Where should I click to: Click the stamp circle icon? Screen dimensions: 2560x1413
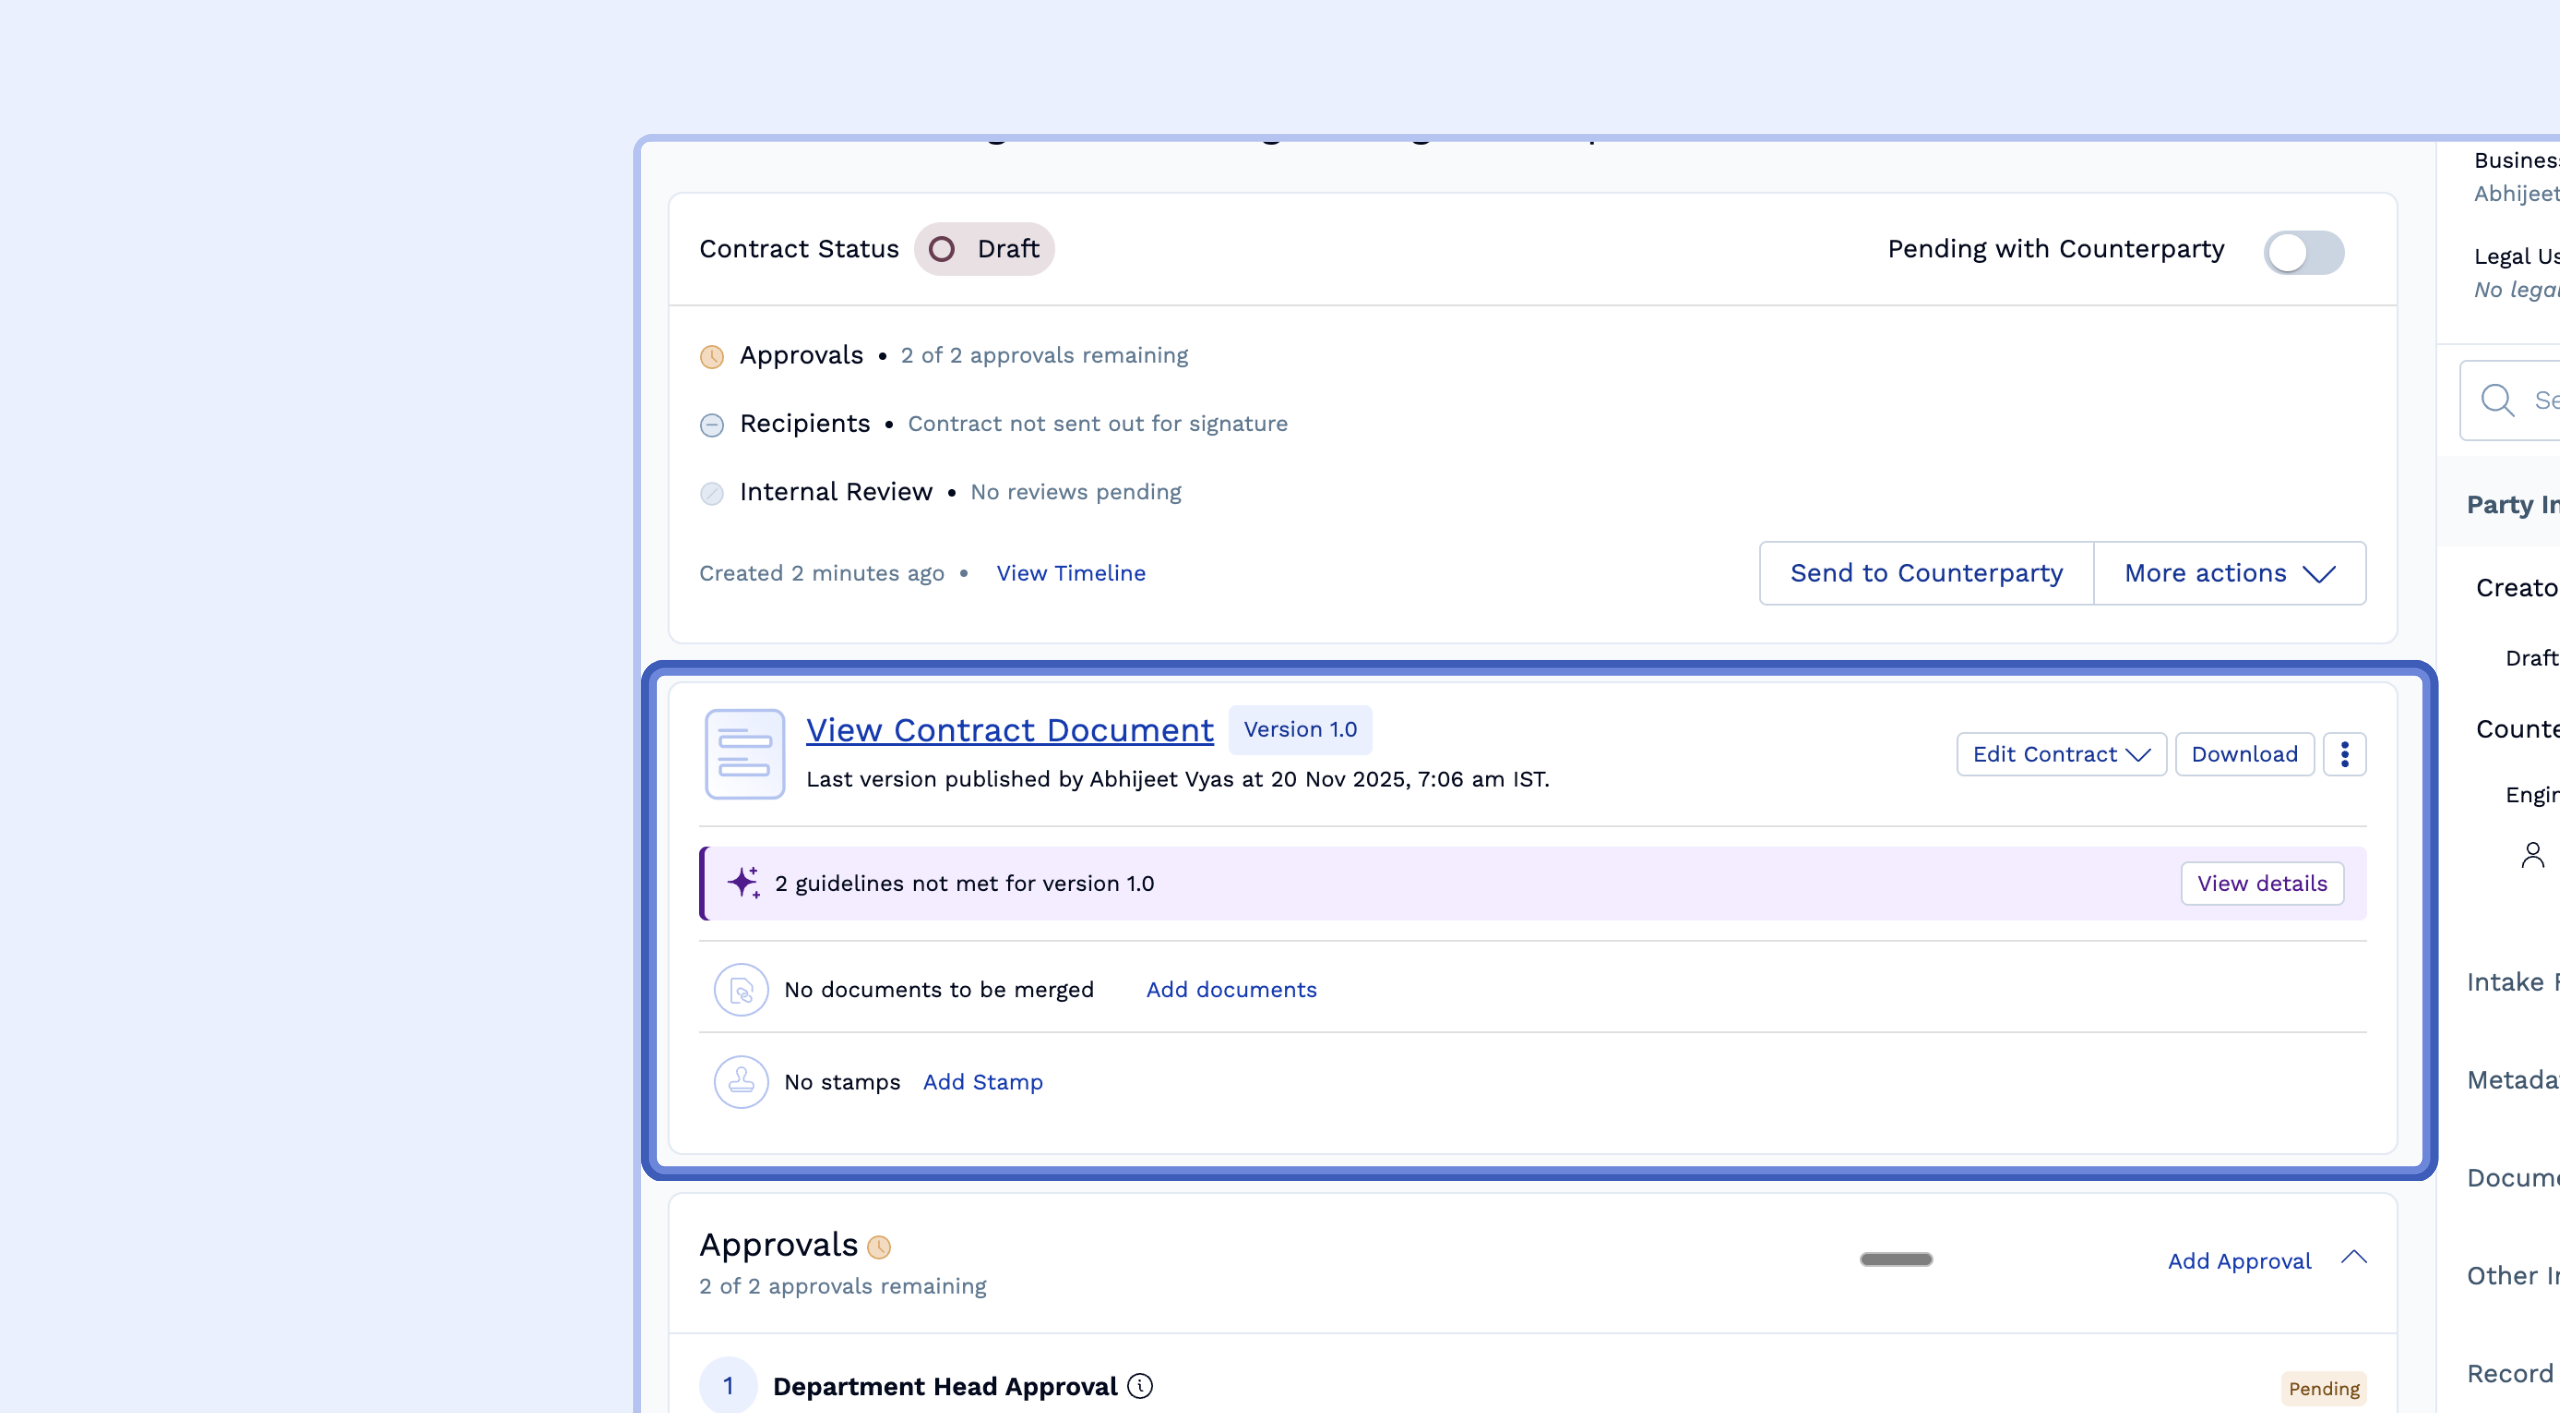tap(741, 1082)
